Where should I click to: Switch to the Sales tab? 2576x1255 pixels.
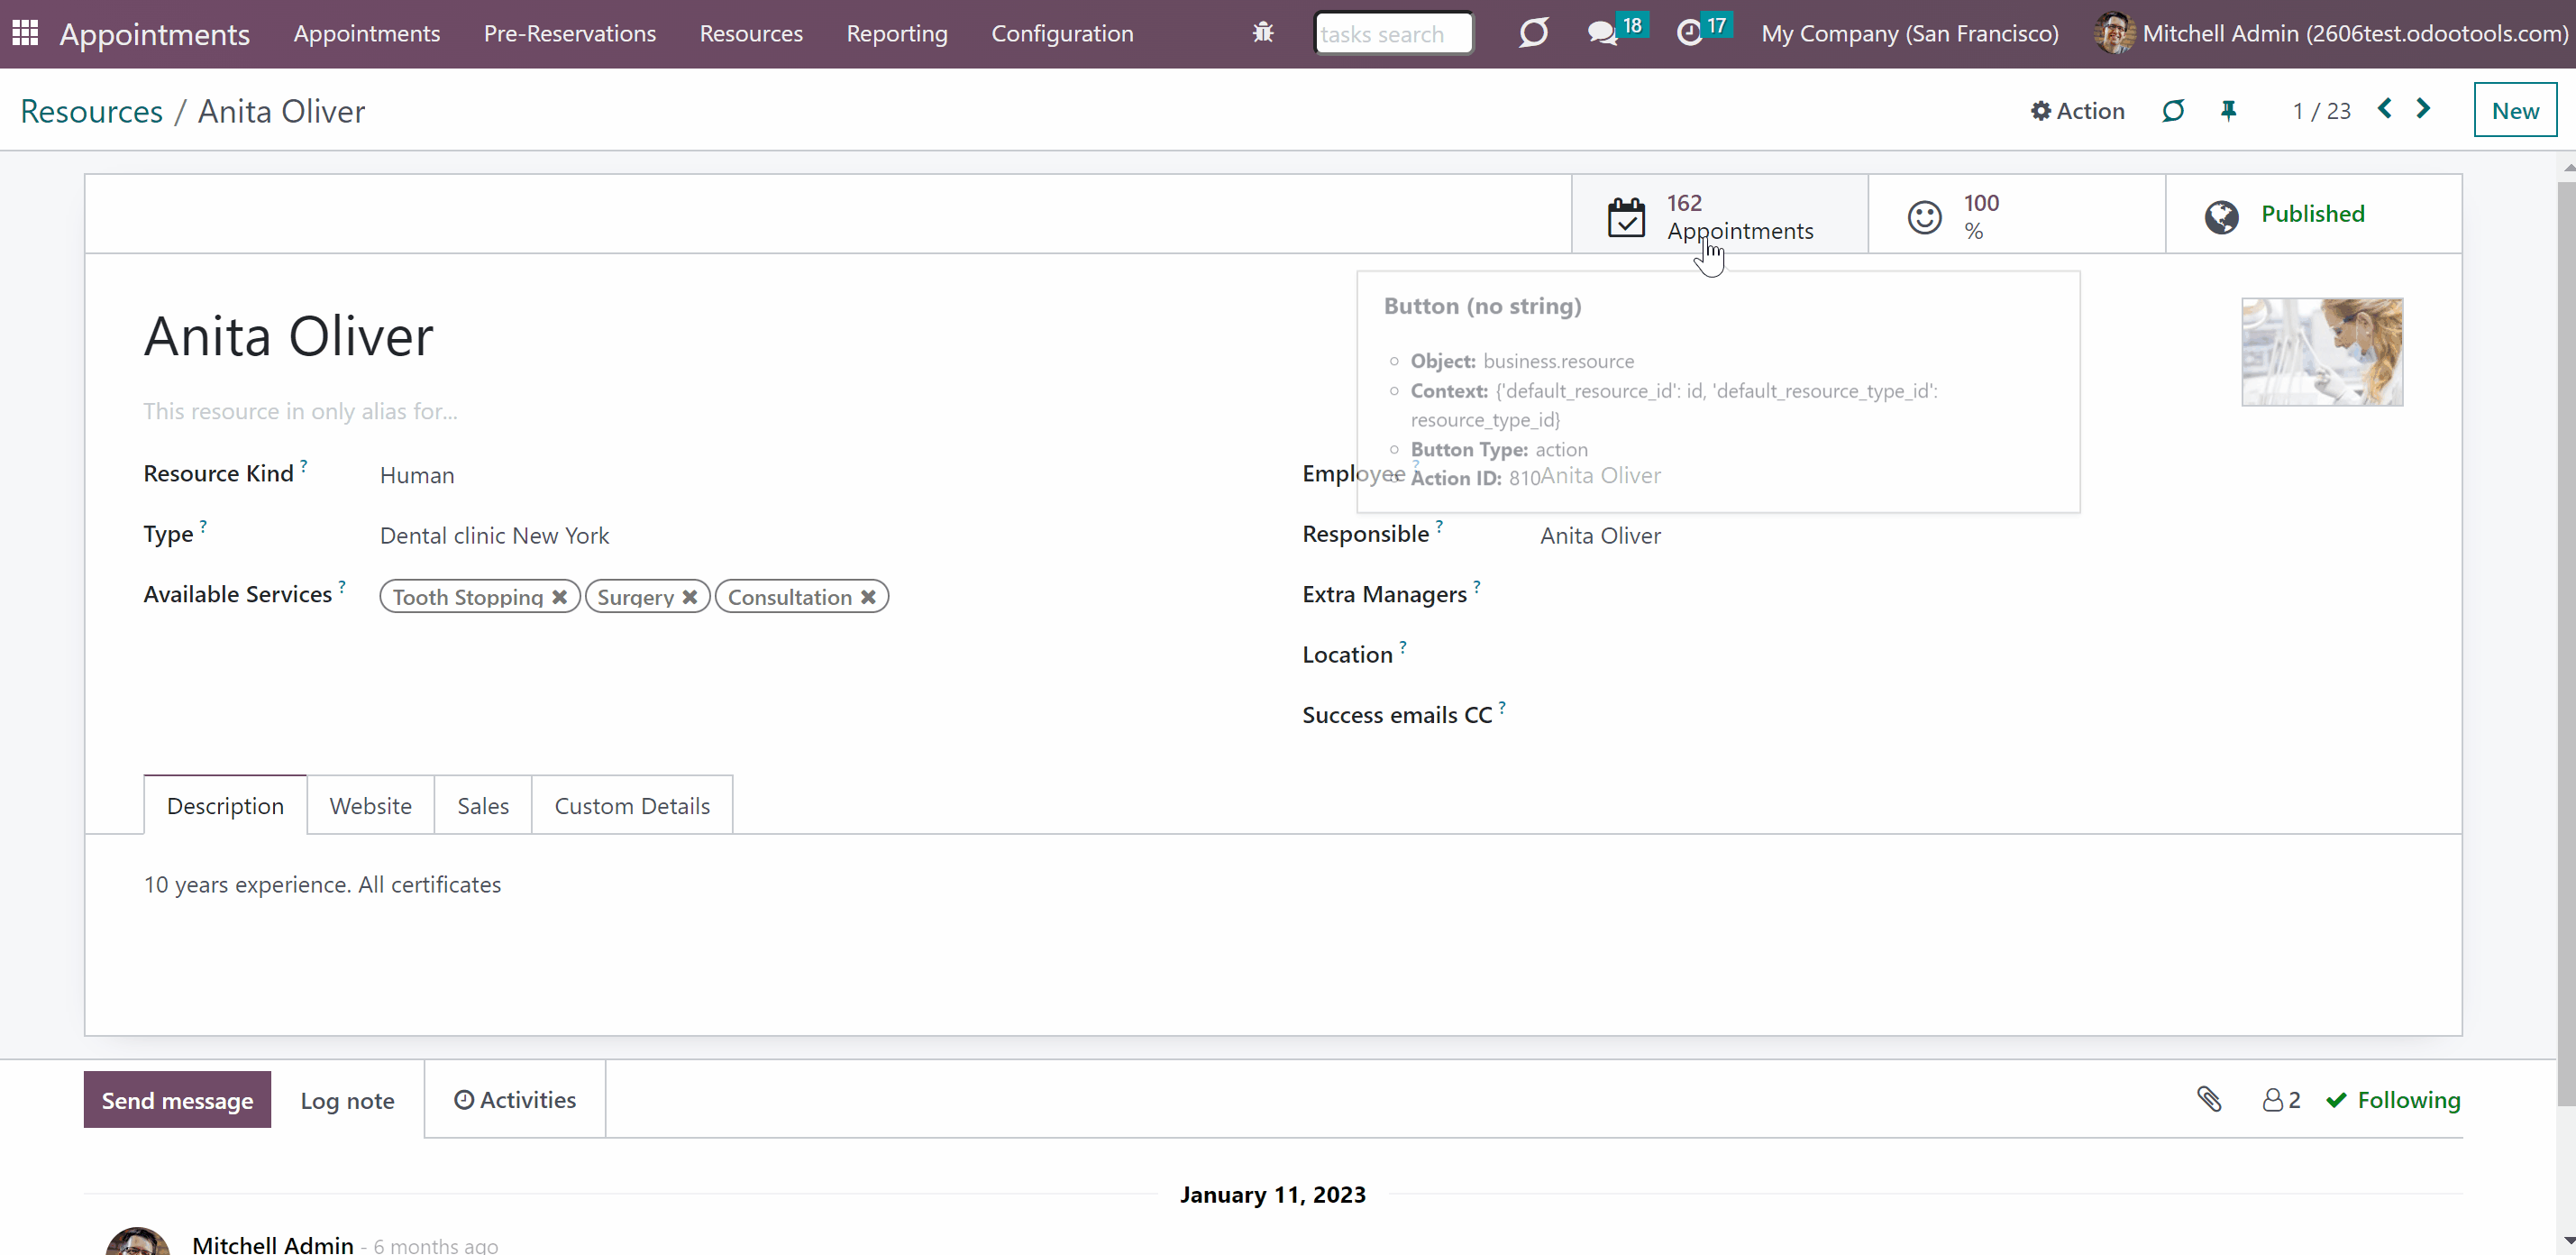[x=483, y=805]
